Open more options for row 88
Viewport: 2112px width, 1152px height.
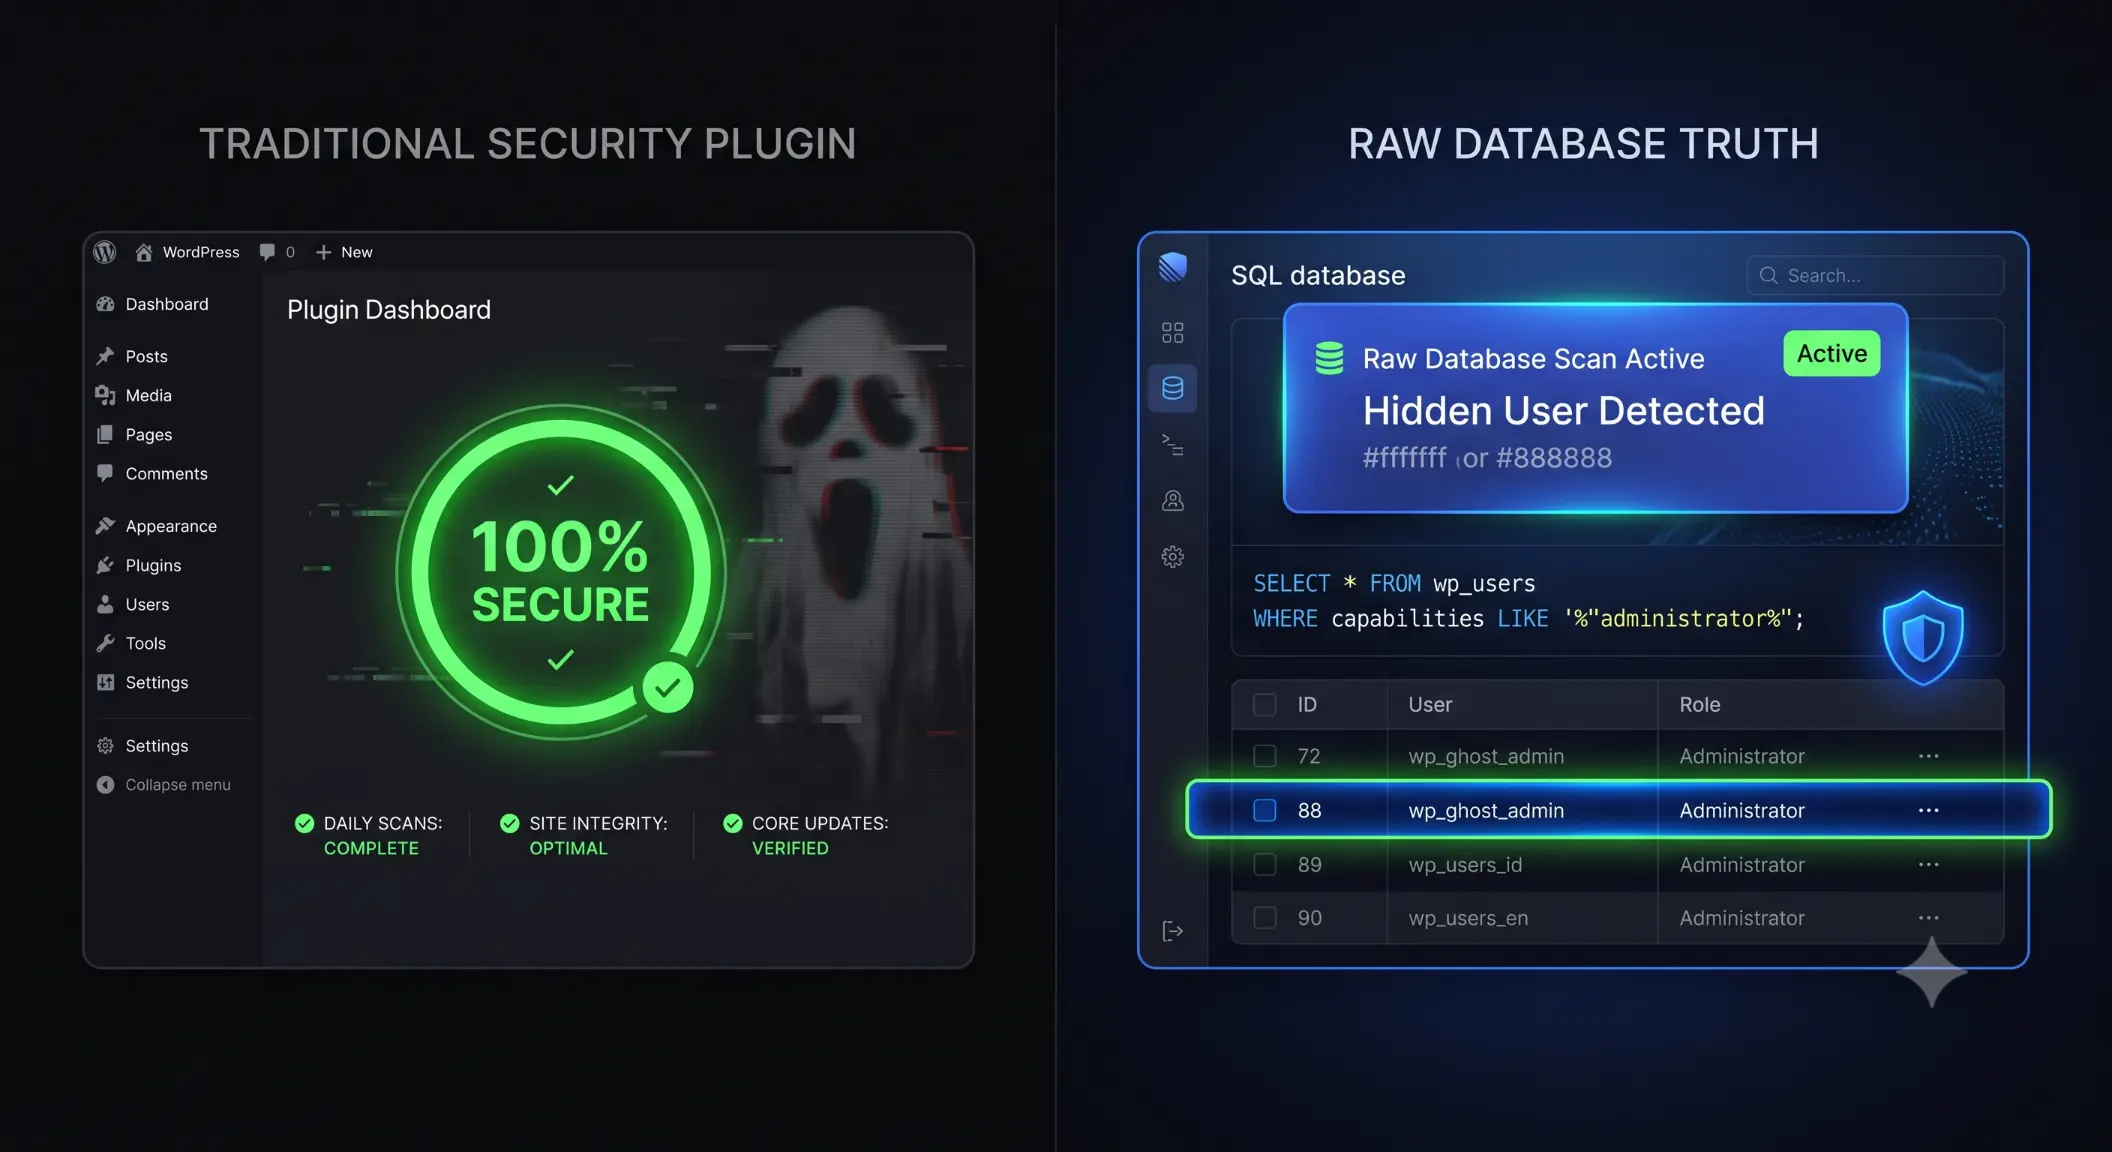point(1929,810)
